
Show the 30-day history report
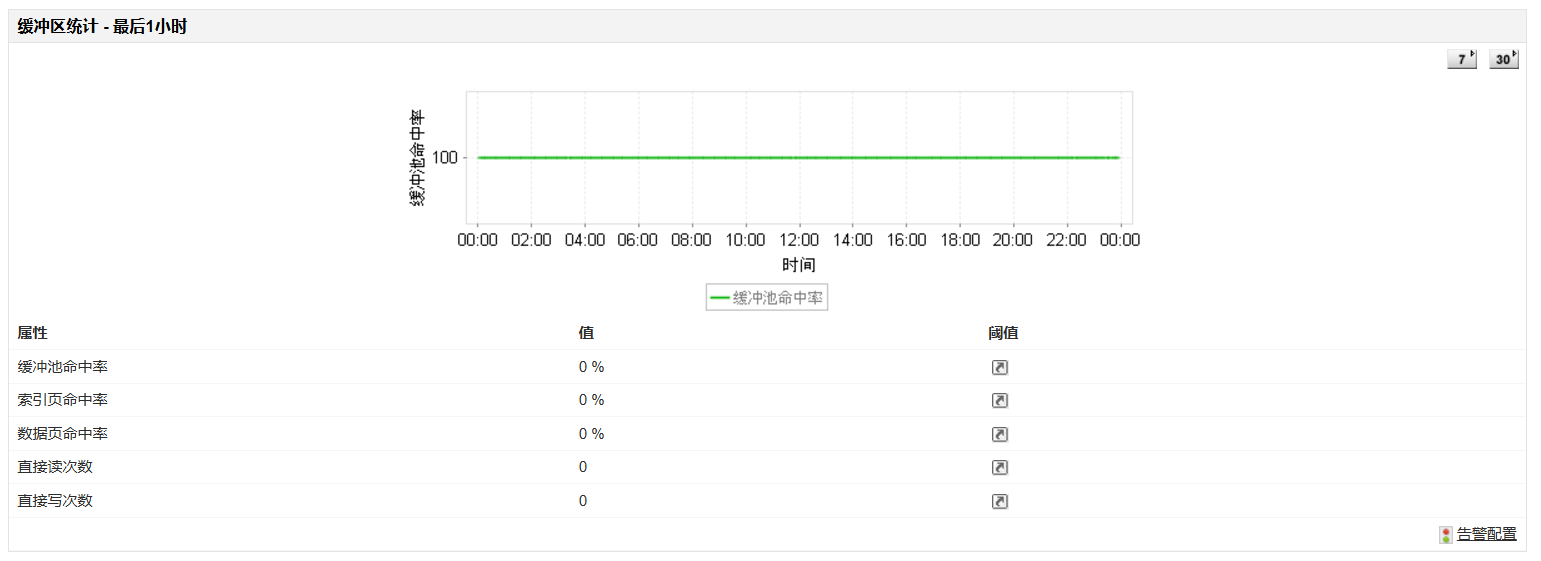(1503, 60)
